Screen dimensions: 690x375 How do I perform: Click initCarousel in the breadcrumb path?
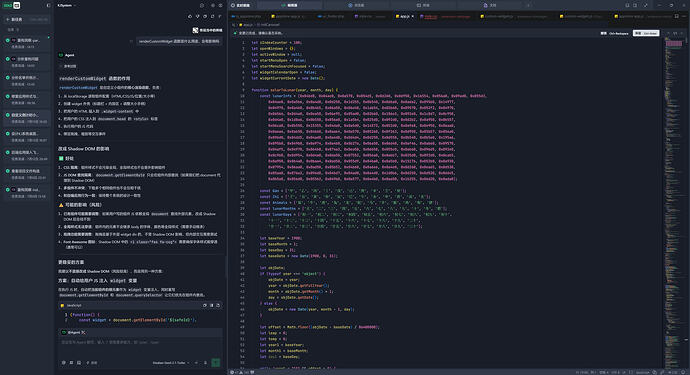click(x=268, y=25)
